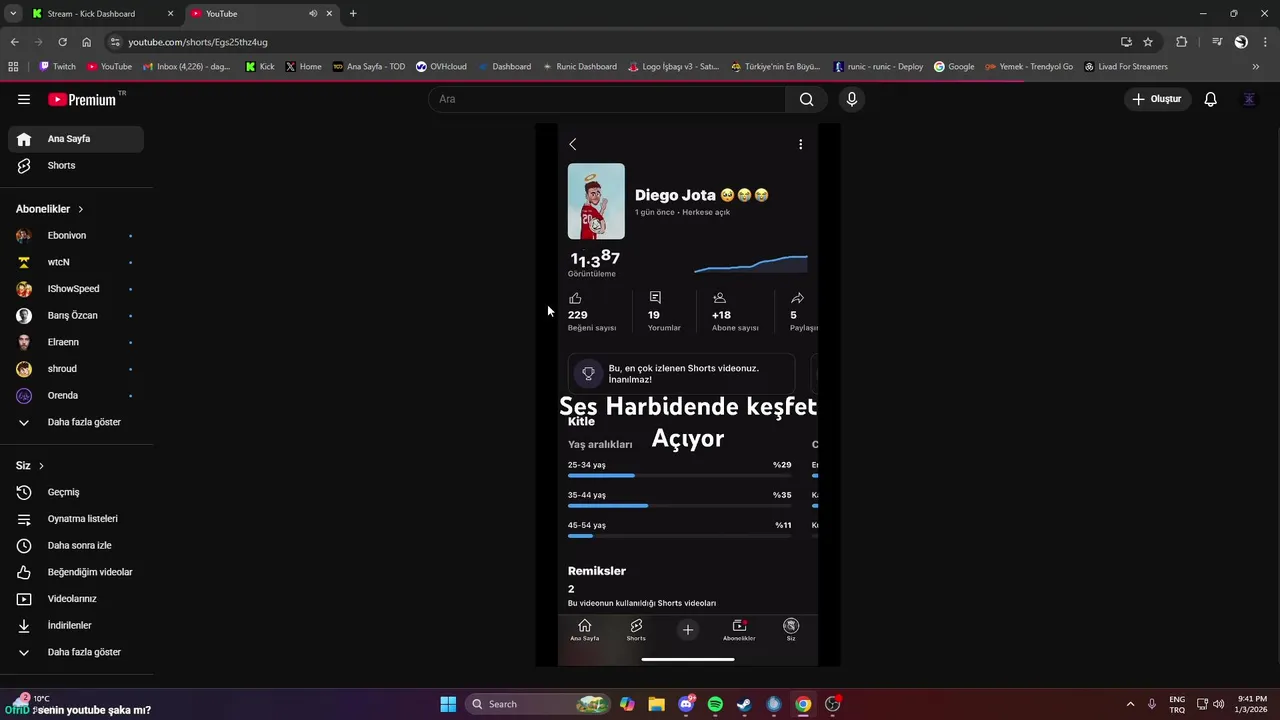Tap the plus create button in the phone bar
The image size is (1280, 720).
687,630
